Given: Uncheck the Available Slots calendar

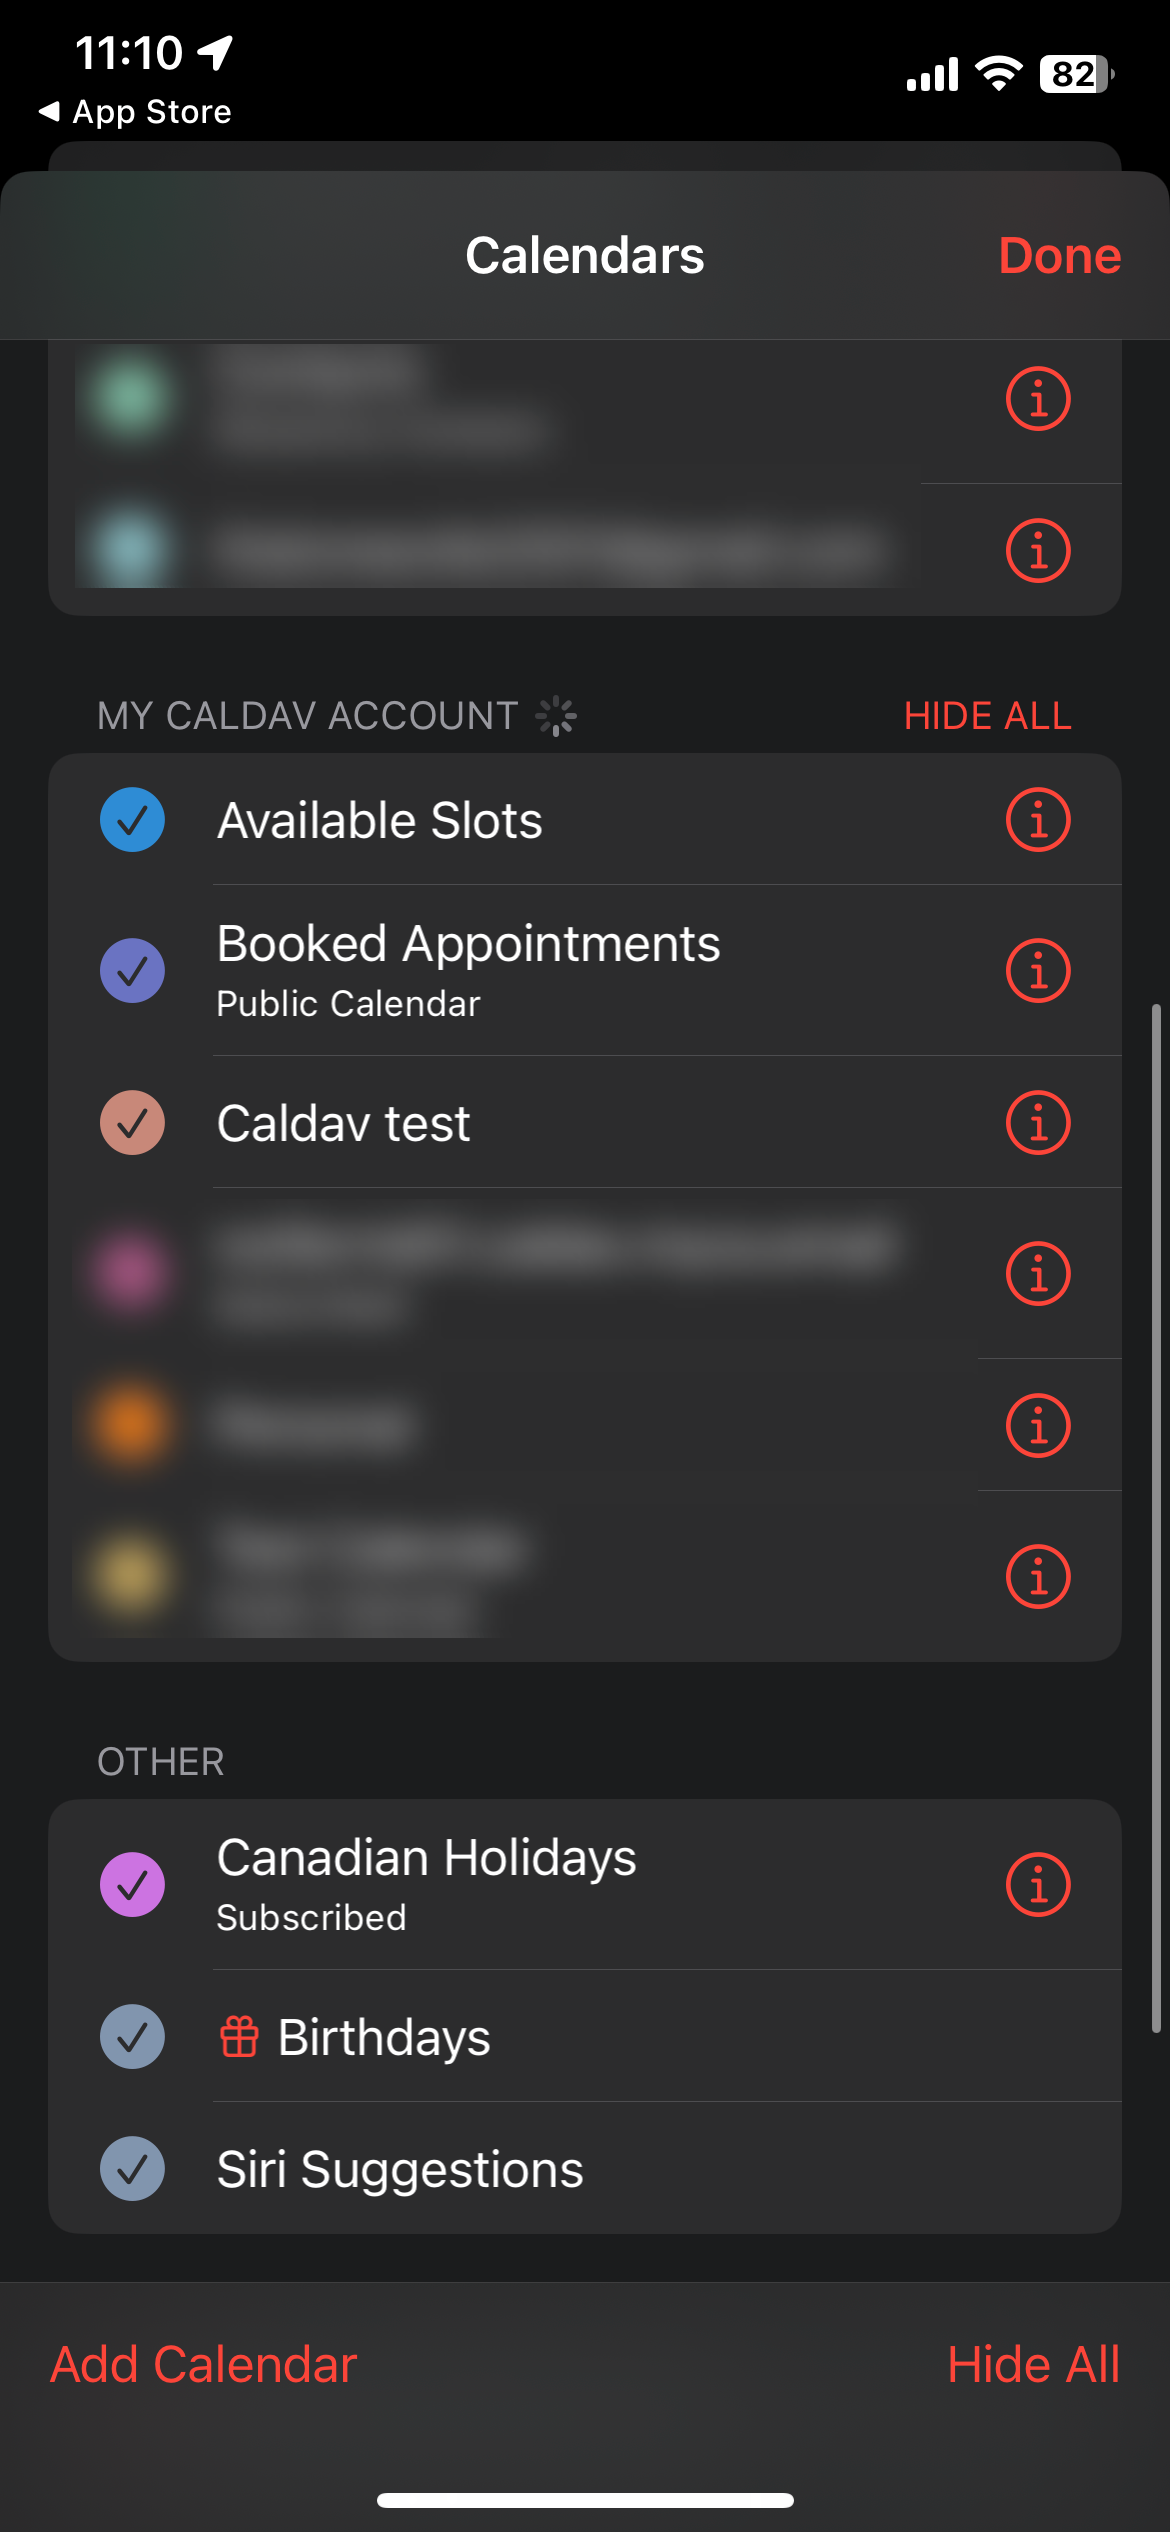Looking at the screenshot, I should (x=132, y=820).
